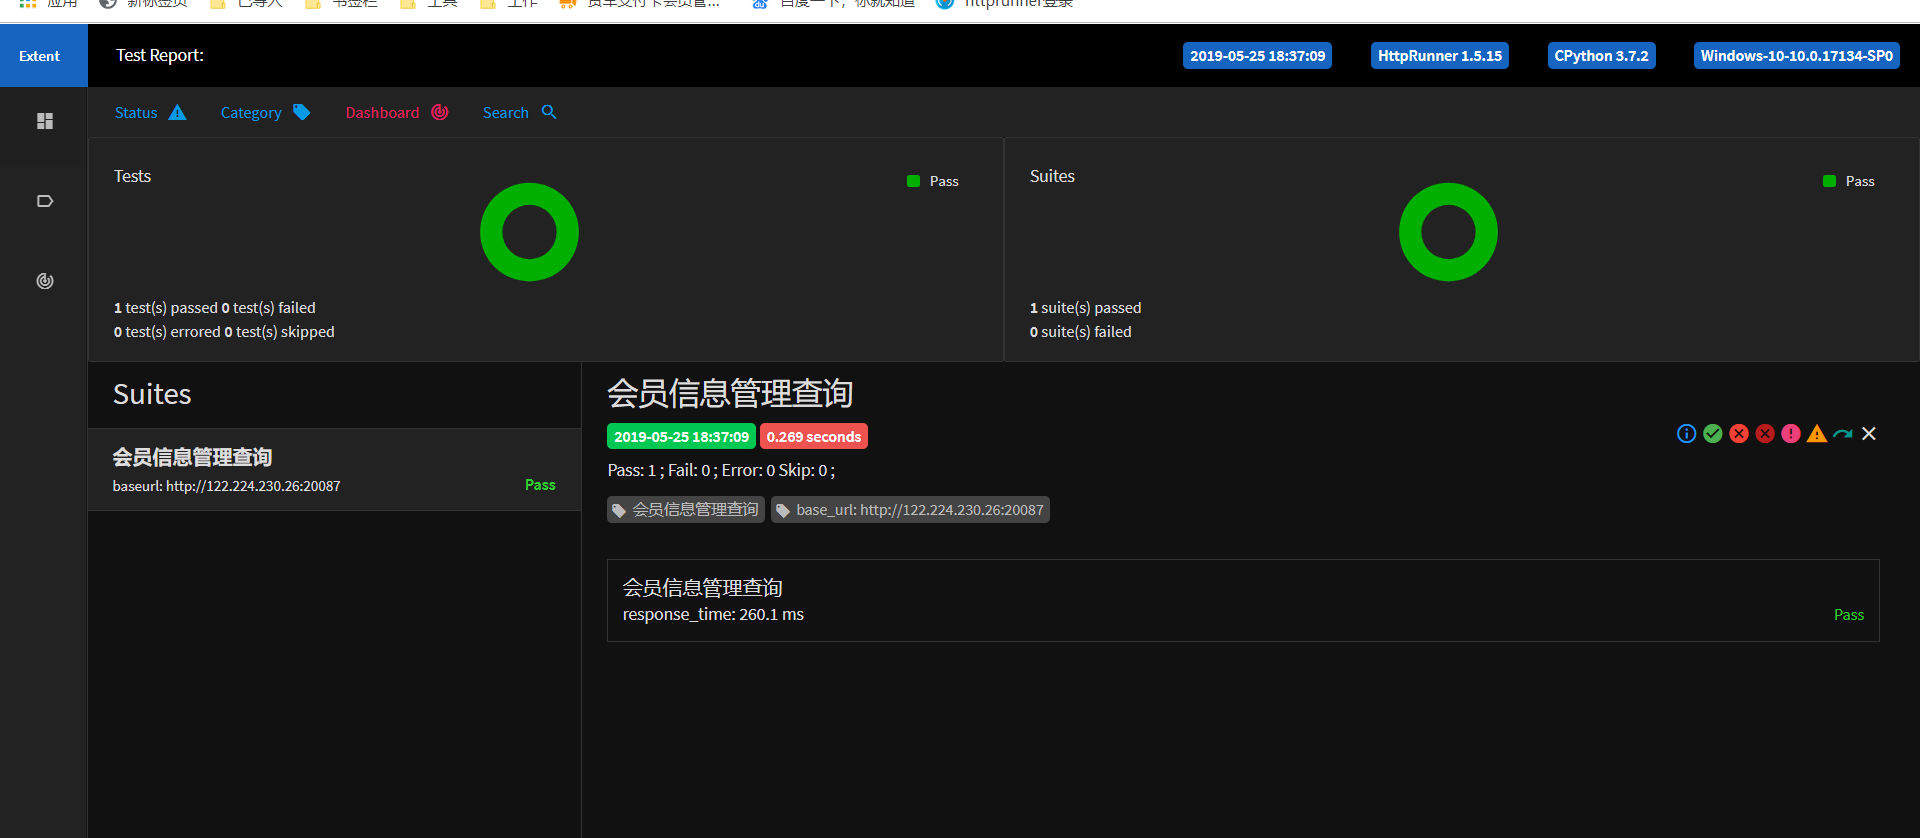This screenshot has width=1920, height=838.
Task: Click the Extent logo in the header
Action: point(40,56)
